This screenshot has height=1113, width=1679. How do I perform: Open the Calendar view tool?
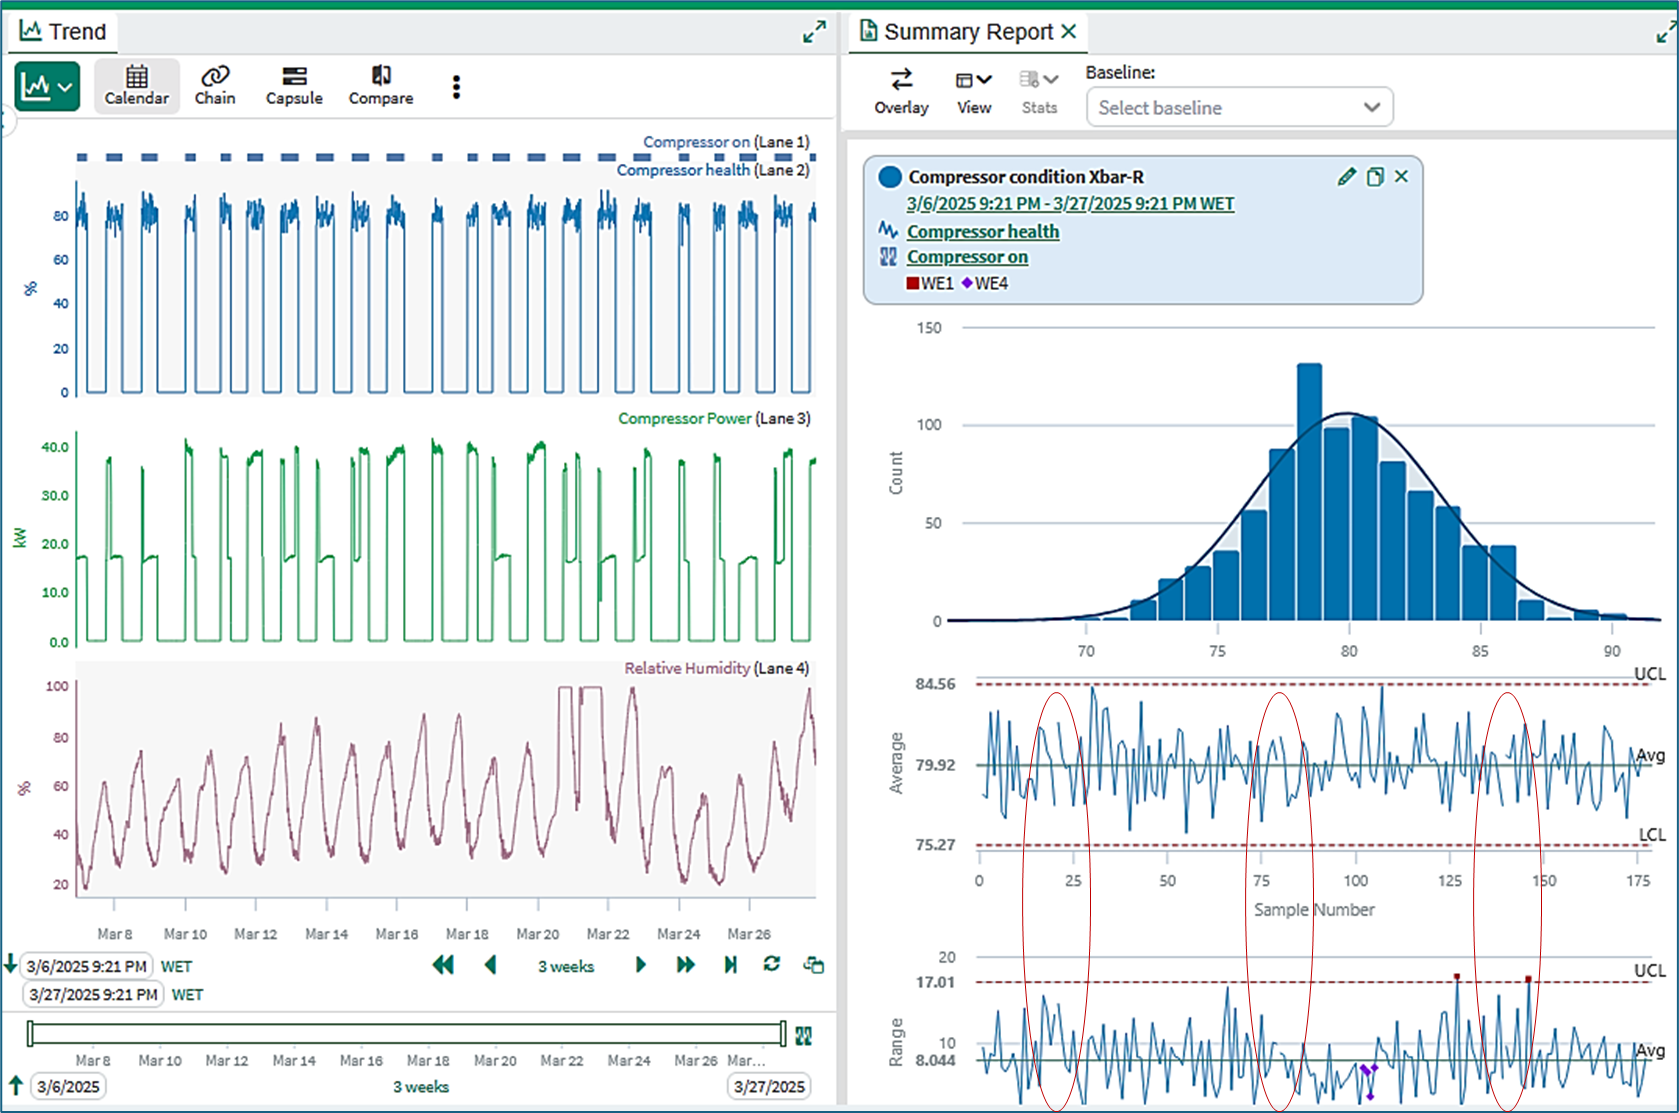tap(137, 85)
